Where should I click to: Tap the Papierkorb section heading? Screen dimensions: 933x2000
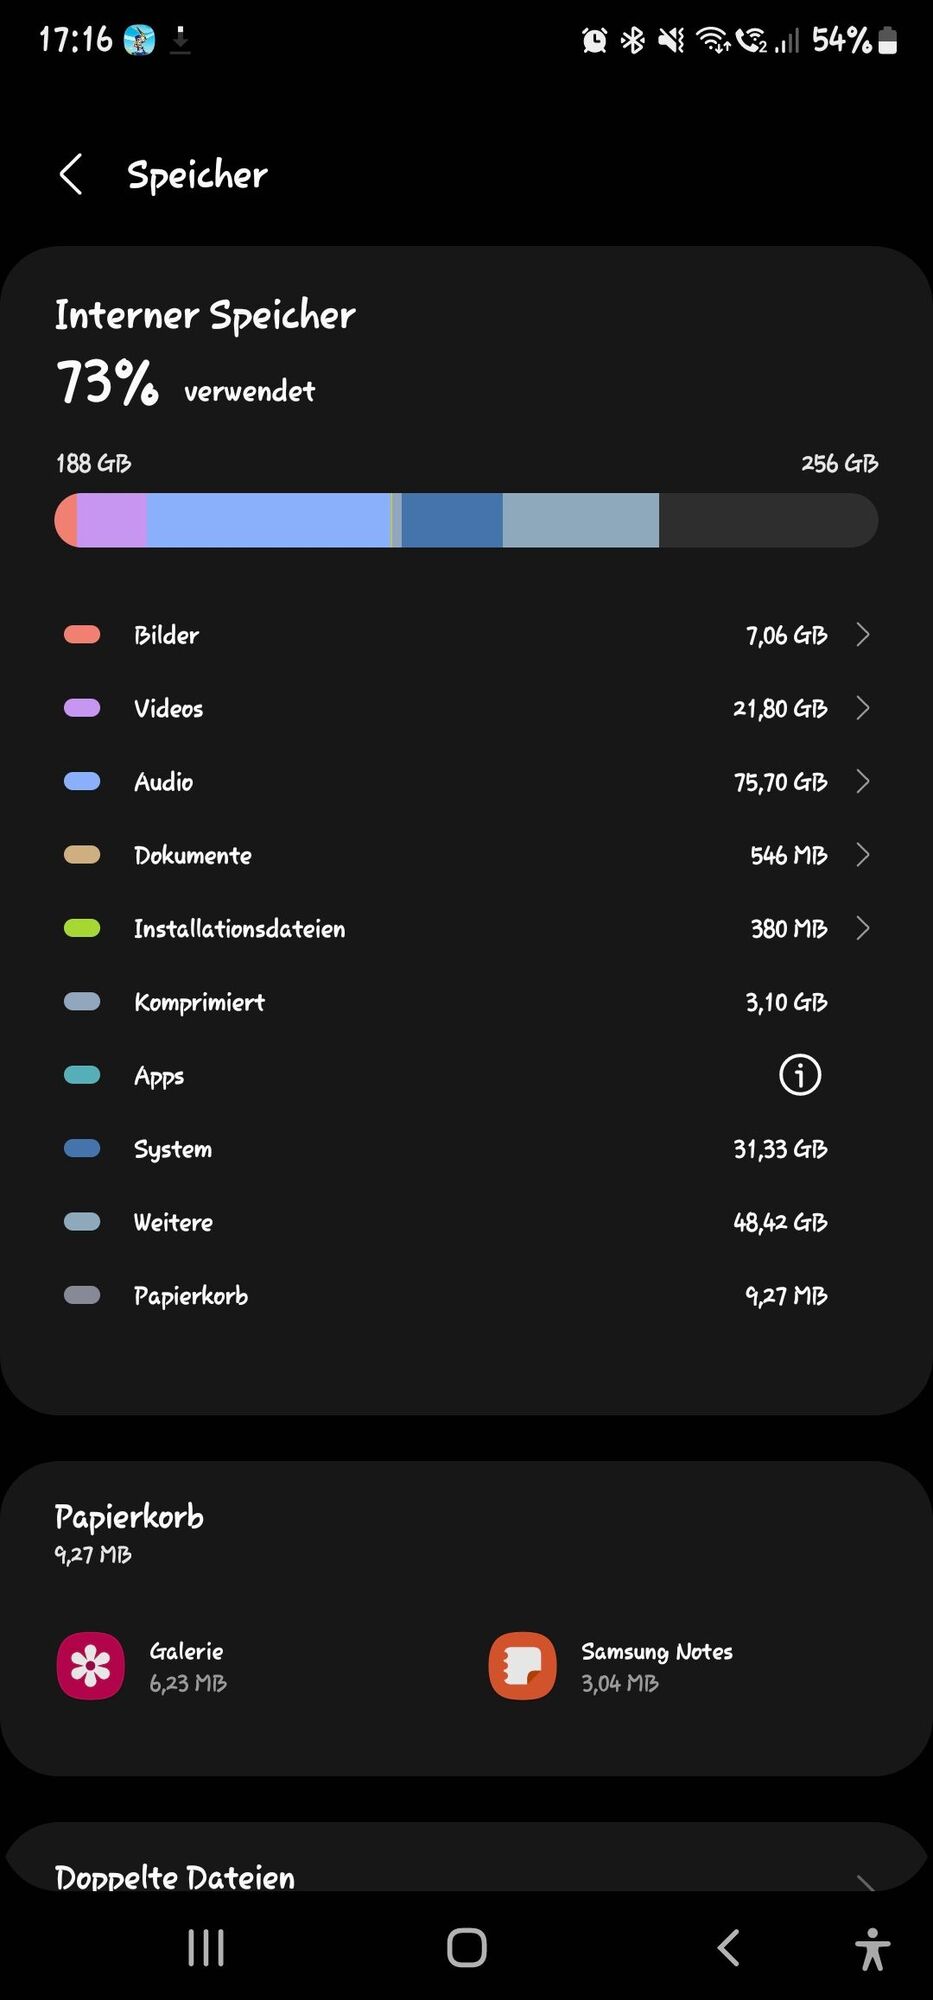[129, 1517]
